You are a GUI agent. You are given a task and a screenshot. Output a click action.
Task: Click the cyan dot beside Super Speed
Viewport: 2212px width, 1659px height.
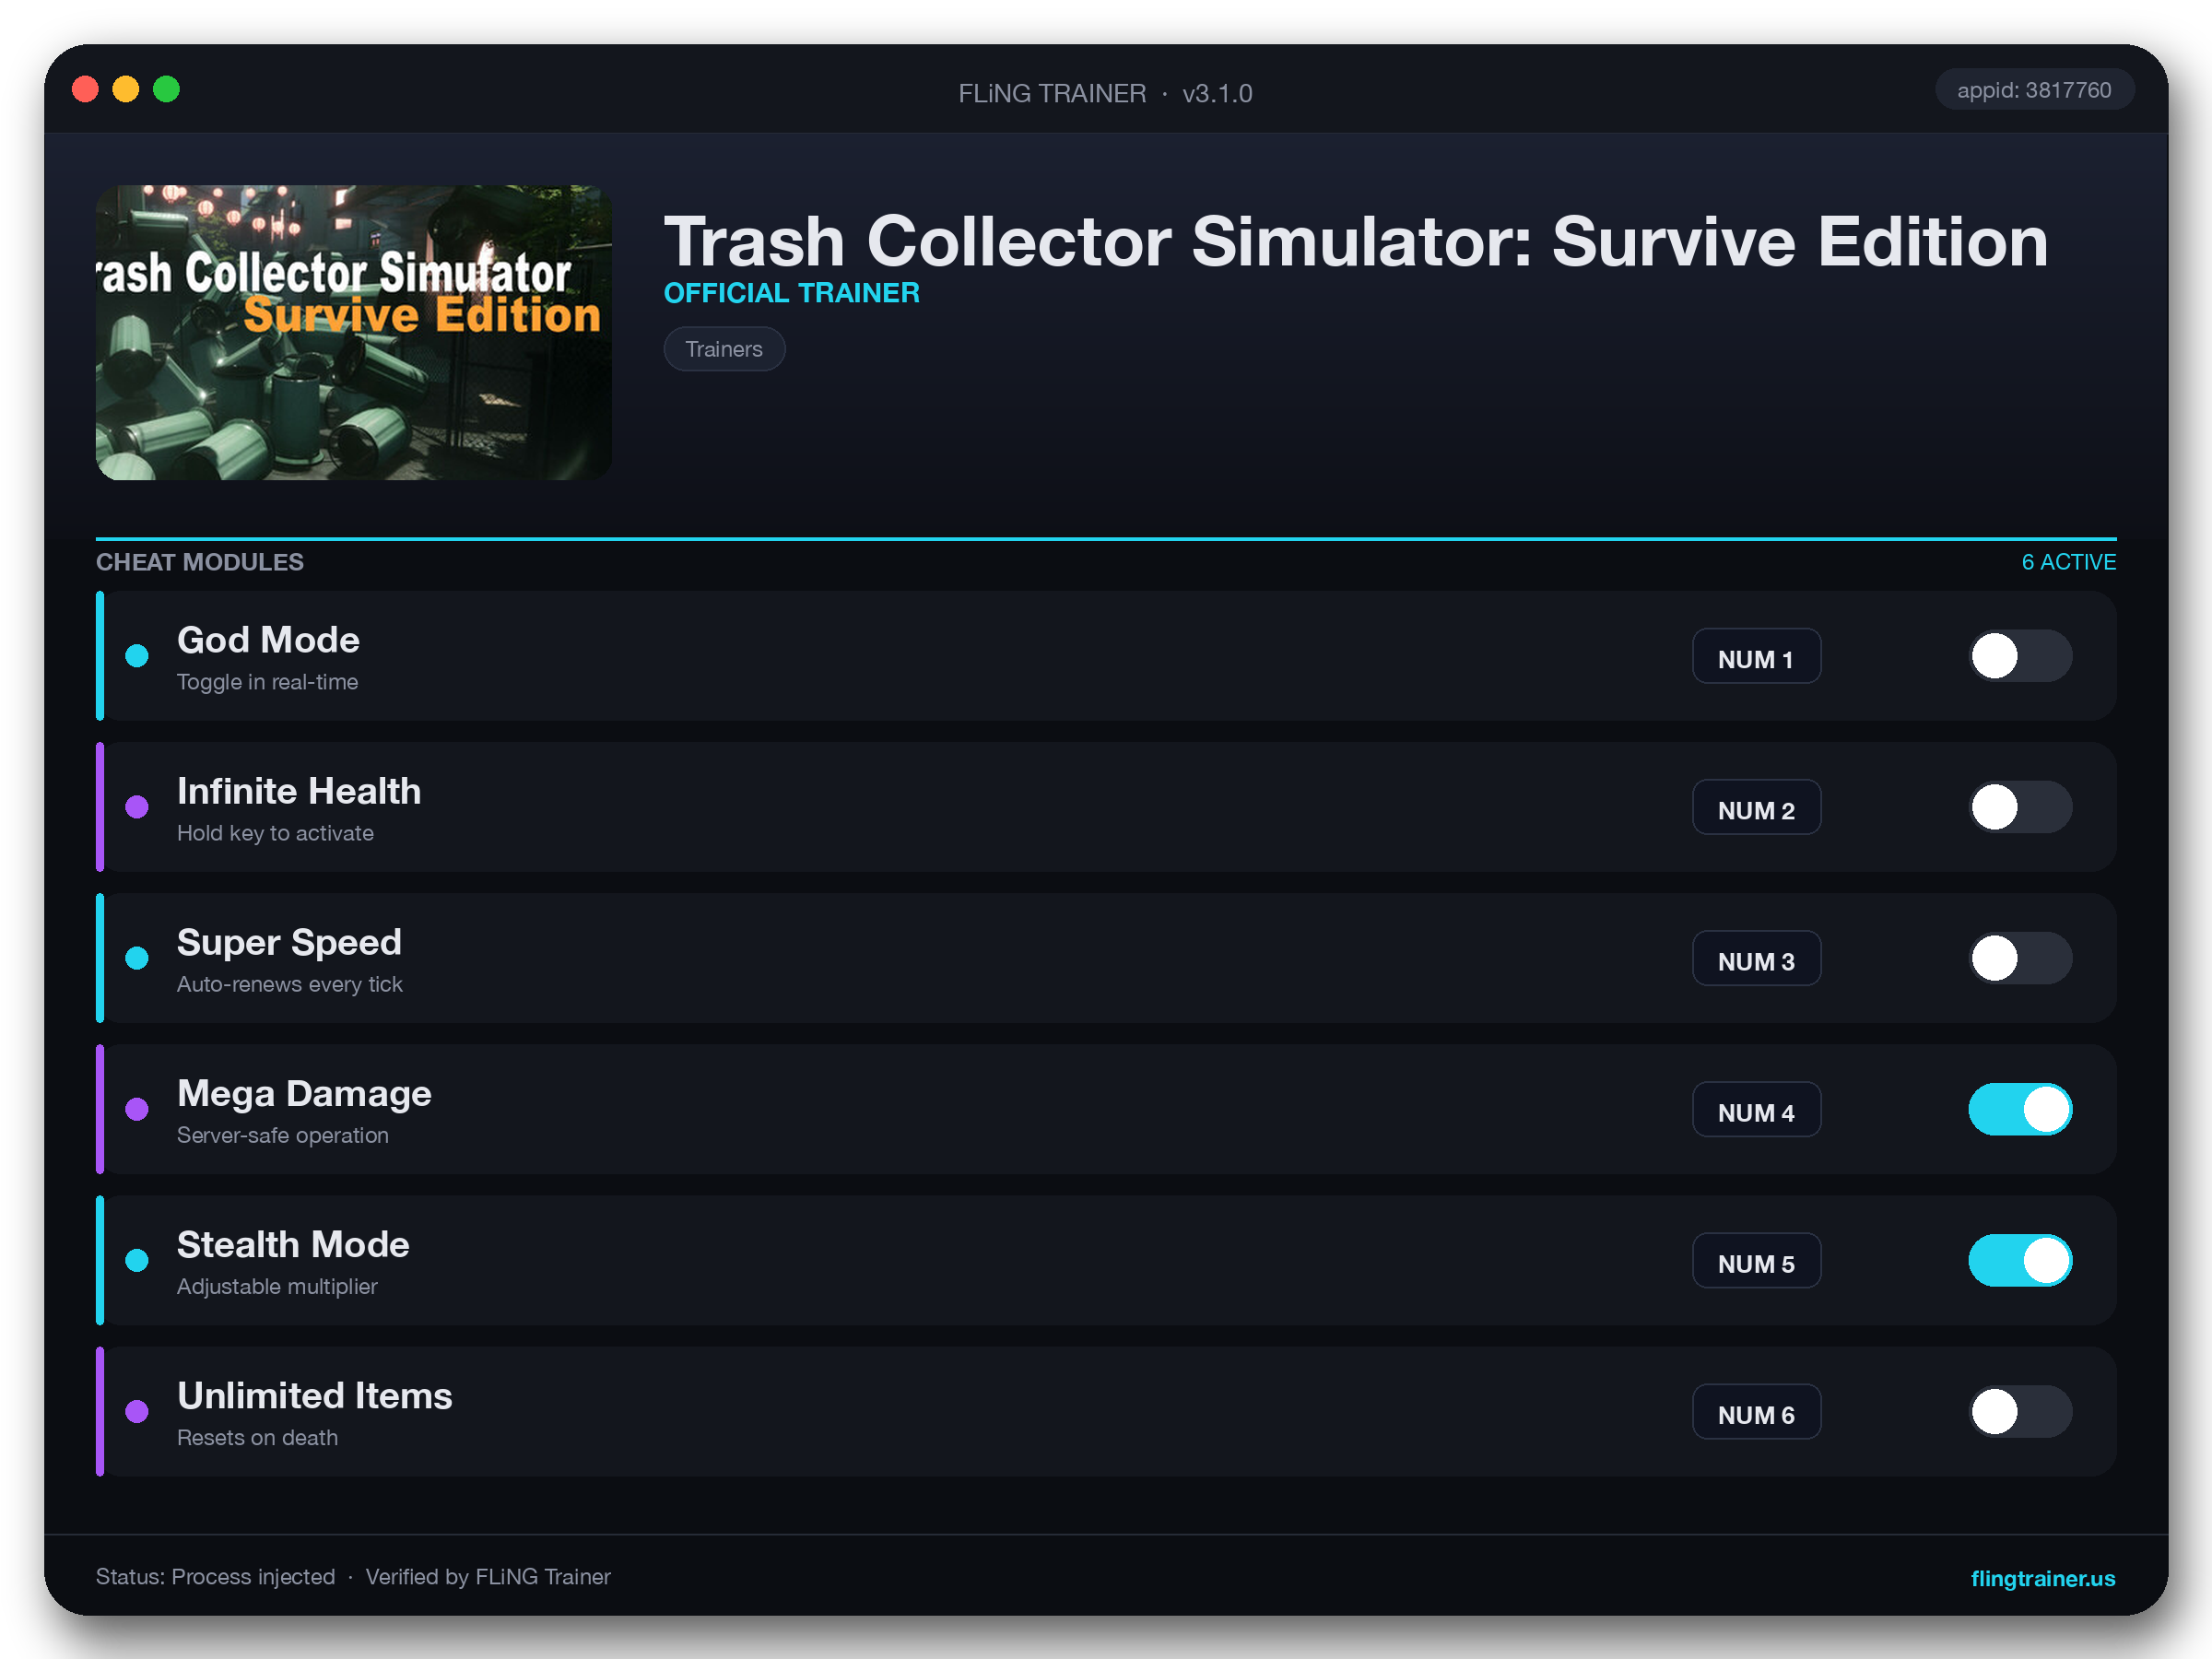pyautogui.click(x=137, y=958)
